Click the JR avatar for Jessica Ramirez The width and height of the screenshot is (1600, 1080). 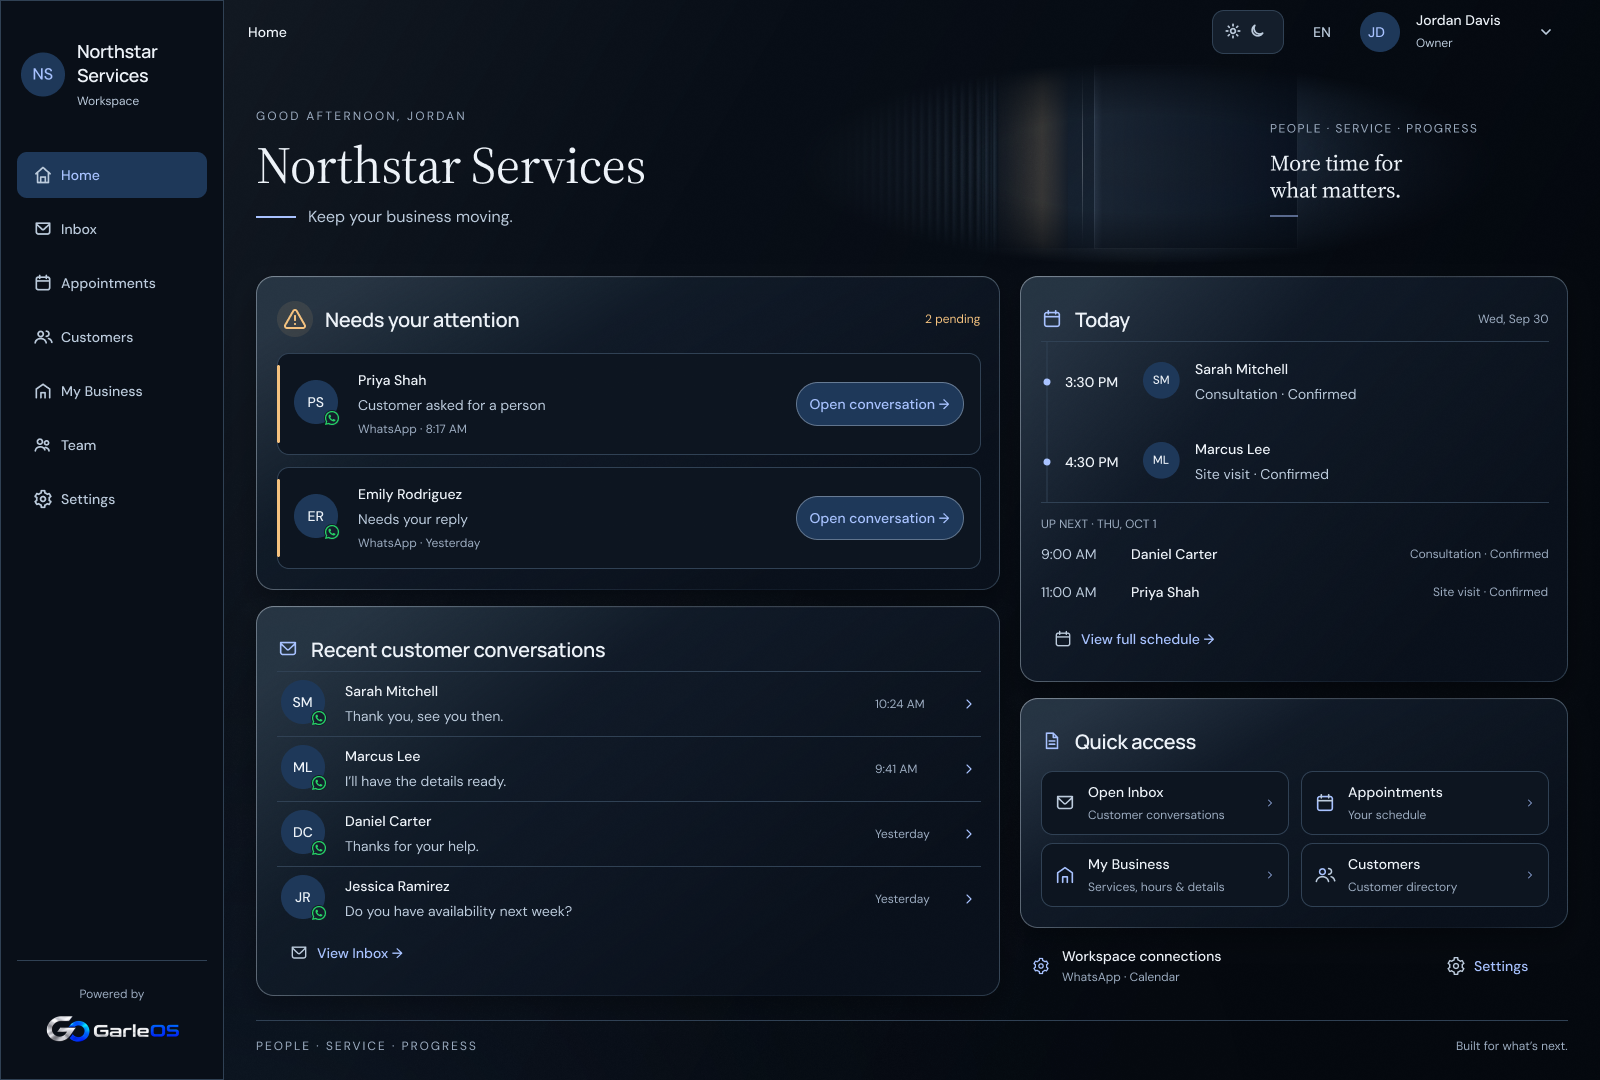(303, 897)
